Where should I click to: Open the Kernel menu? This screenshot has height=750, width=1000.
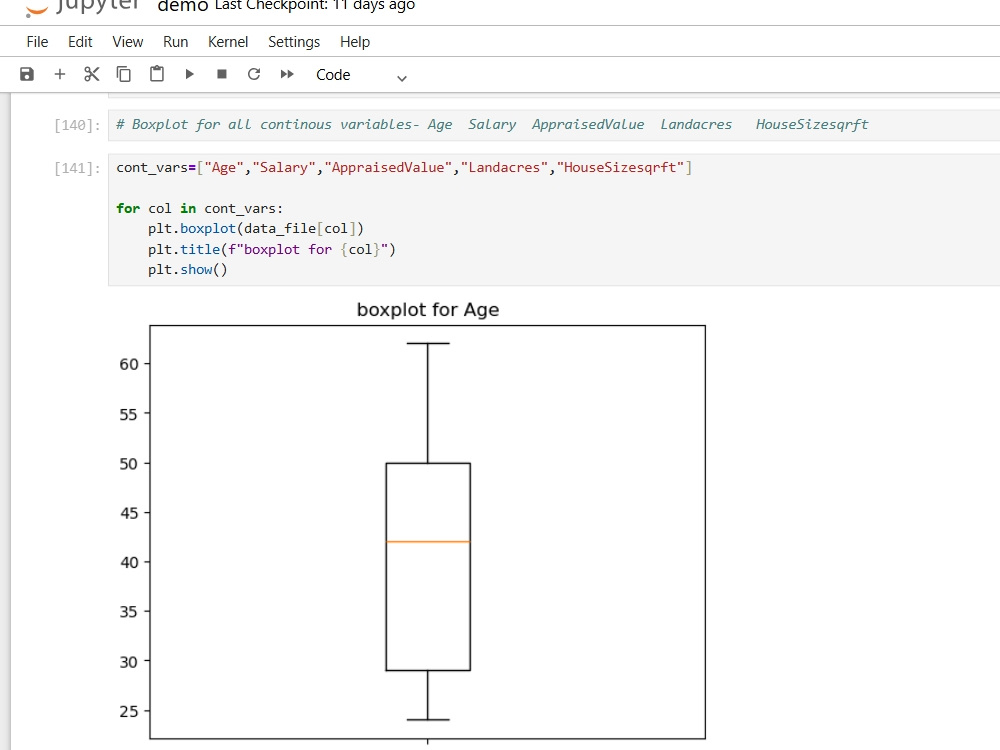click(228, 42)
